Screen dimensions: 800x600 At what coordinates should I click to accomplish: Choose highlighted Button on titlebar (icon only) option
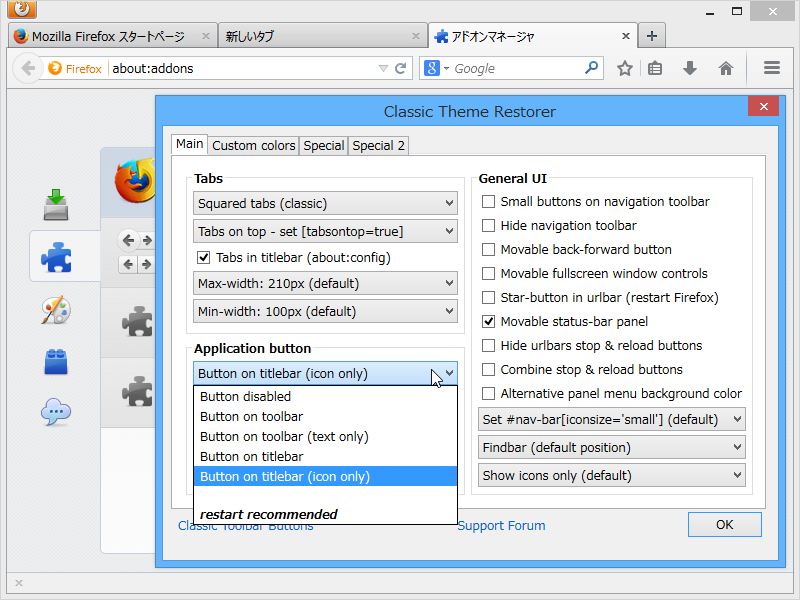[x=325, y=476]
